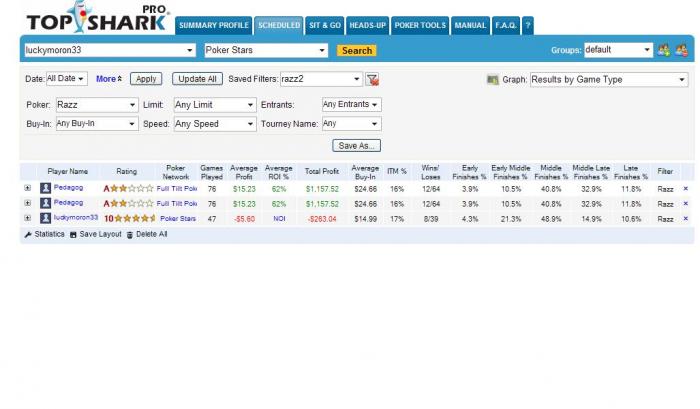Click the ITM % column header
Image resolution: width=700 pixels, height=409 pixels.
tap(396, 171)
